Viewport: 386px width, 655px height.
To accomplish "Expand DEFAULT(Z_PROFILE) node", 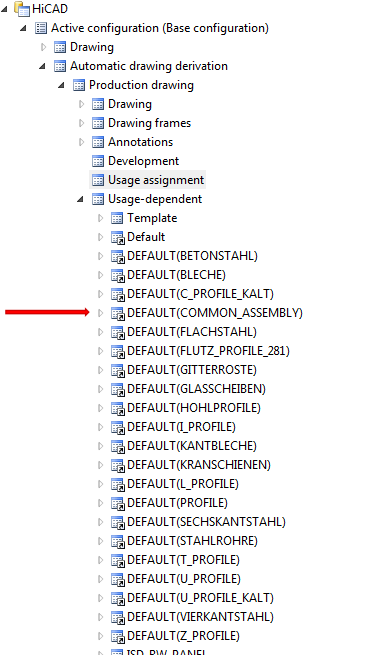I will (100, 636).
